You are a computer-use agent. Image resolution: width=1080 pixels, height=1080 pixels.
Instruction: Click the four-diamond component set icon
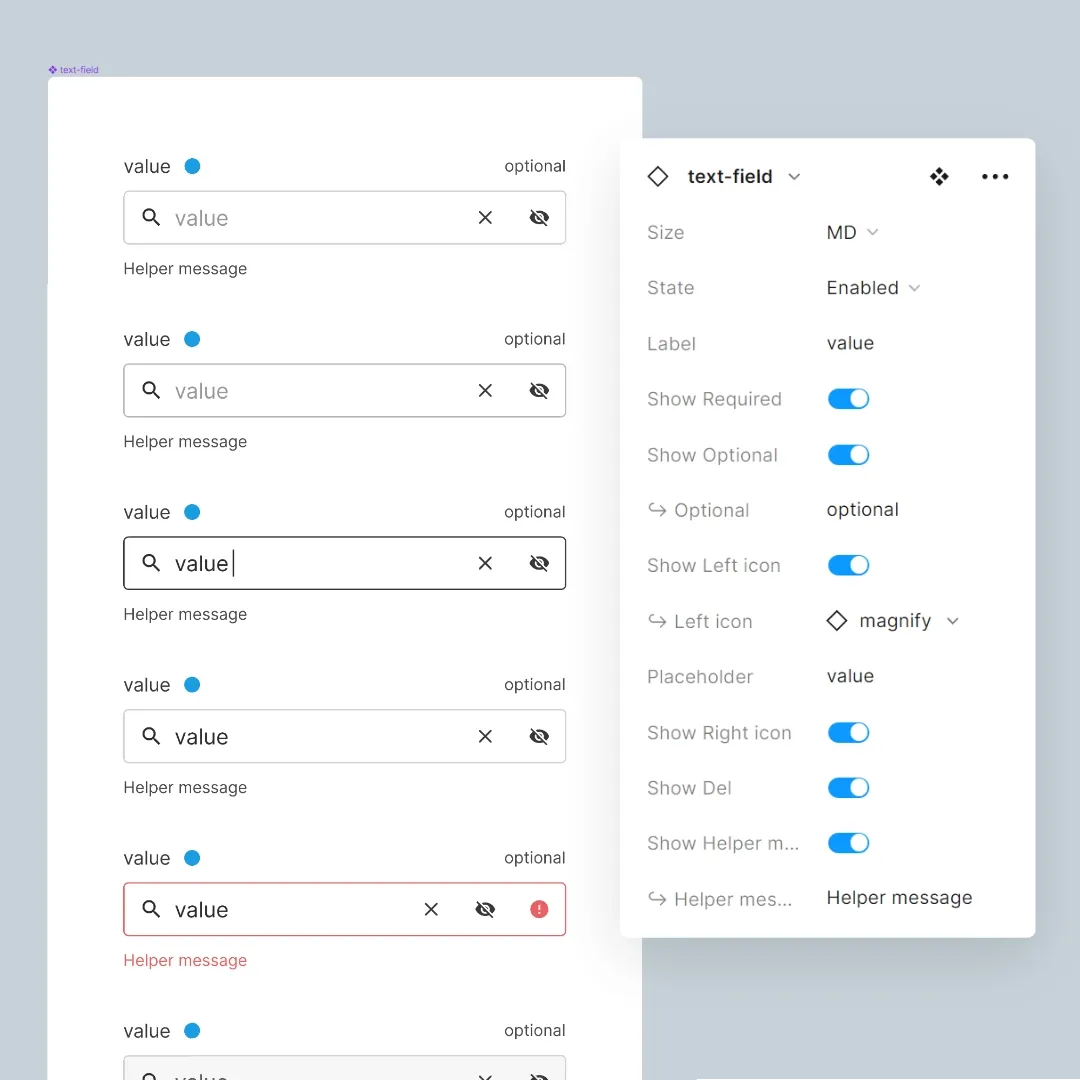tap(939, 176)
